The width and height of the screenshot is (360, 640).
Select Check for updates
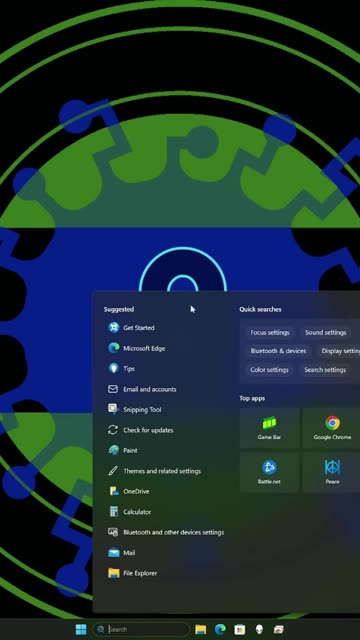(x=140, y=430)
